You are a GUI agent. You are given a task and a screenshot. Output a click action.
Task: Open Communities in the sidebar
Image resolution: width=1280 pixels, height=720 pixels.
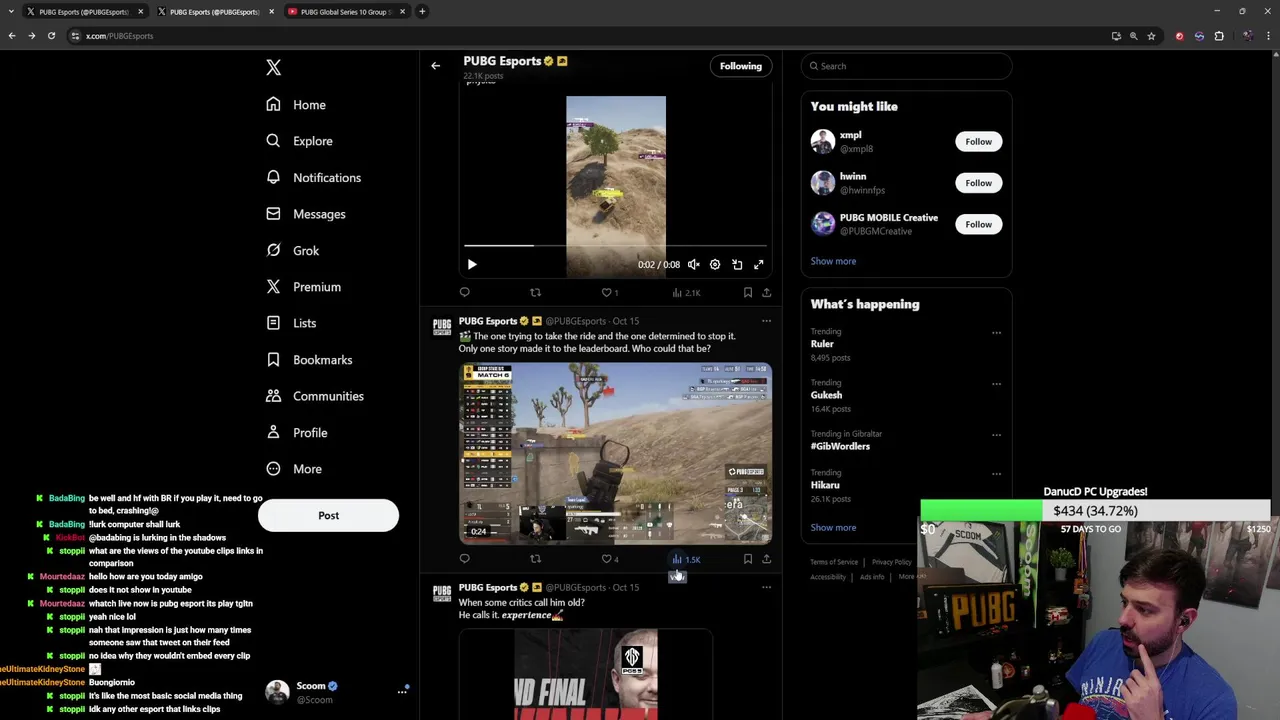(x=314, y=396)
